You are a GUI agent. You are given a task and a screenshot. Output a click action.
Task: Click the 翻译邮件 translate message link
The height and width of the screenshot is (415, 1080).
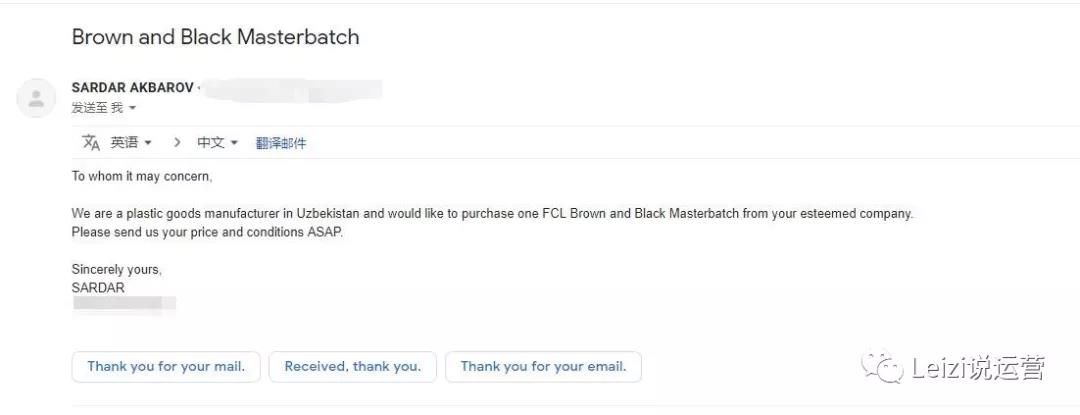pyautogui.click(x=281, y=143)
